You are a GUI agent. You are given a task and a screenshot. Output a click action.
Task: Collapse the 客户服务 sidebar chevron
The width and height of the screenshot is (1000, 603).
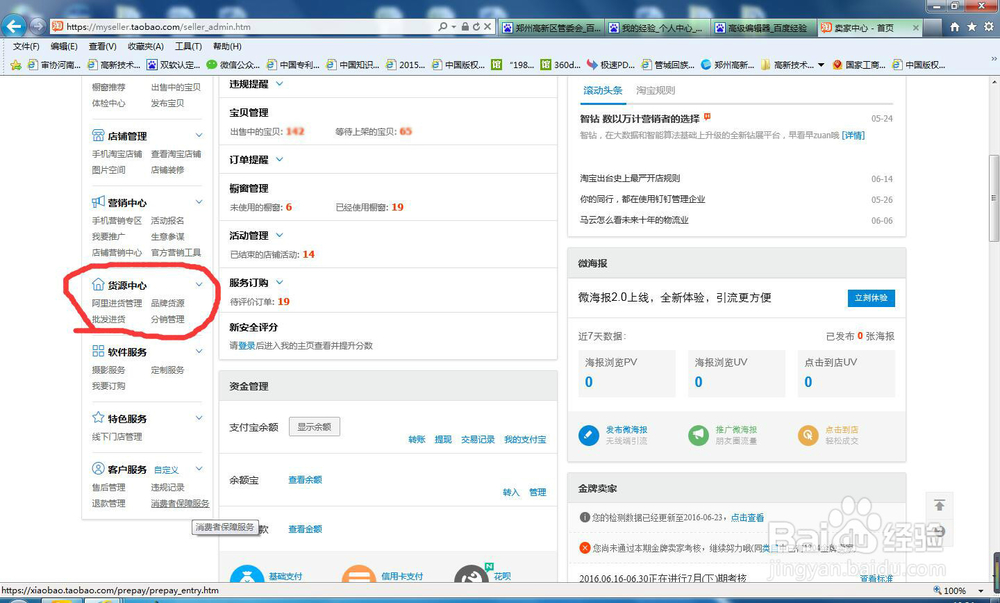(199, 469)
